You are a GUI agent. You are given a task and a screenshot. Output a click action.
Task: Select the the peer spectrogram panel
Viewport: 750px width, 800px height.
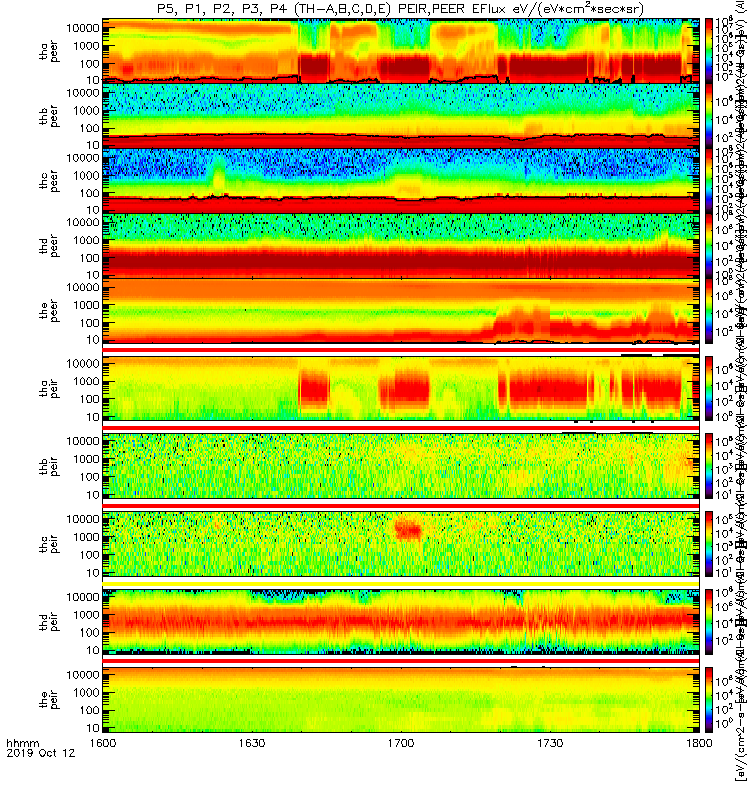(401, 310)
